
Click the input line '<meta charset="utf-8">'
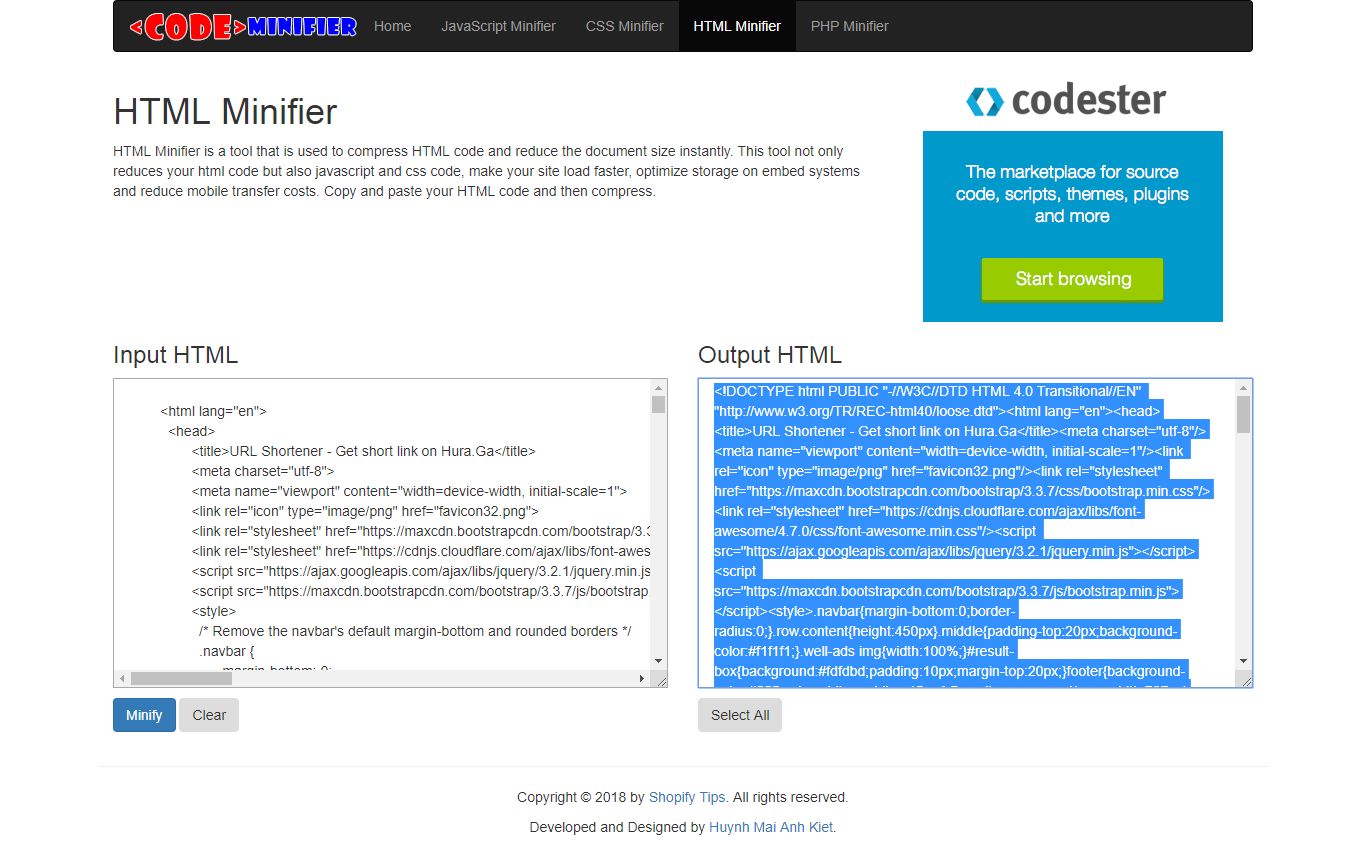[x=263, y=471]
